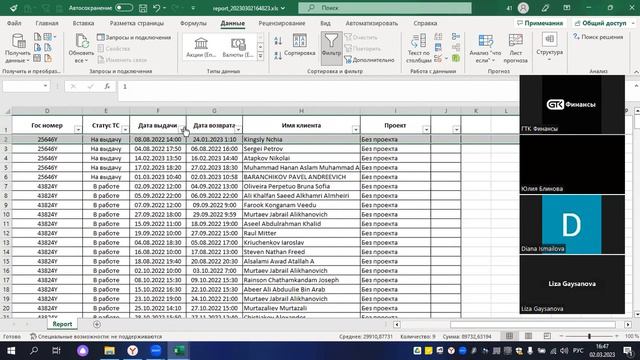Viewport: 640px width, 360px height.
Task: Sort descending Z to A
Action: [278, 56]
